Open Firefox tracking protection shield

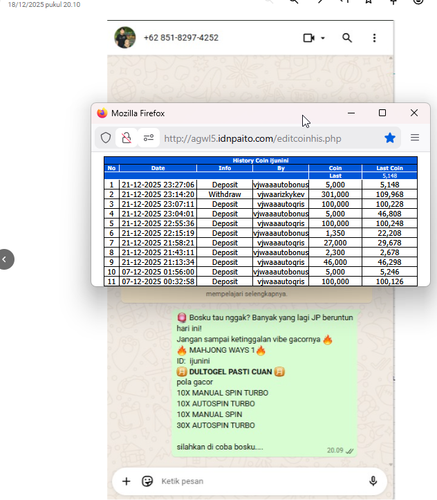coord(106,138)
